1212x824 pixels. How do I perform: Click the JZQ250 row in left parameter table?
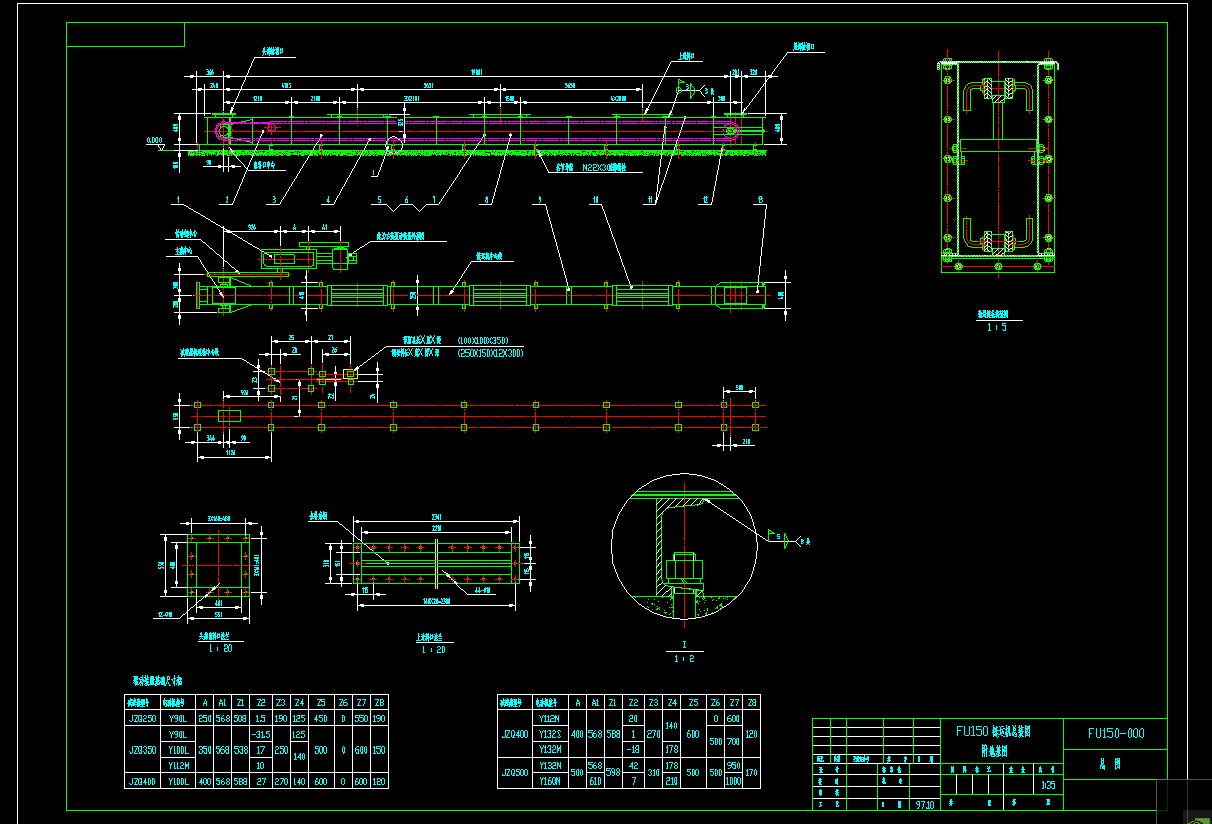click(143, 719)
